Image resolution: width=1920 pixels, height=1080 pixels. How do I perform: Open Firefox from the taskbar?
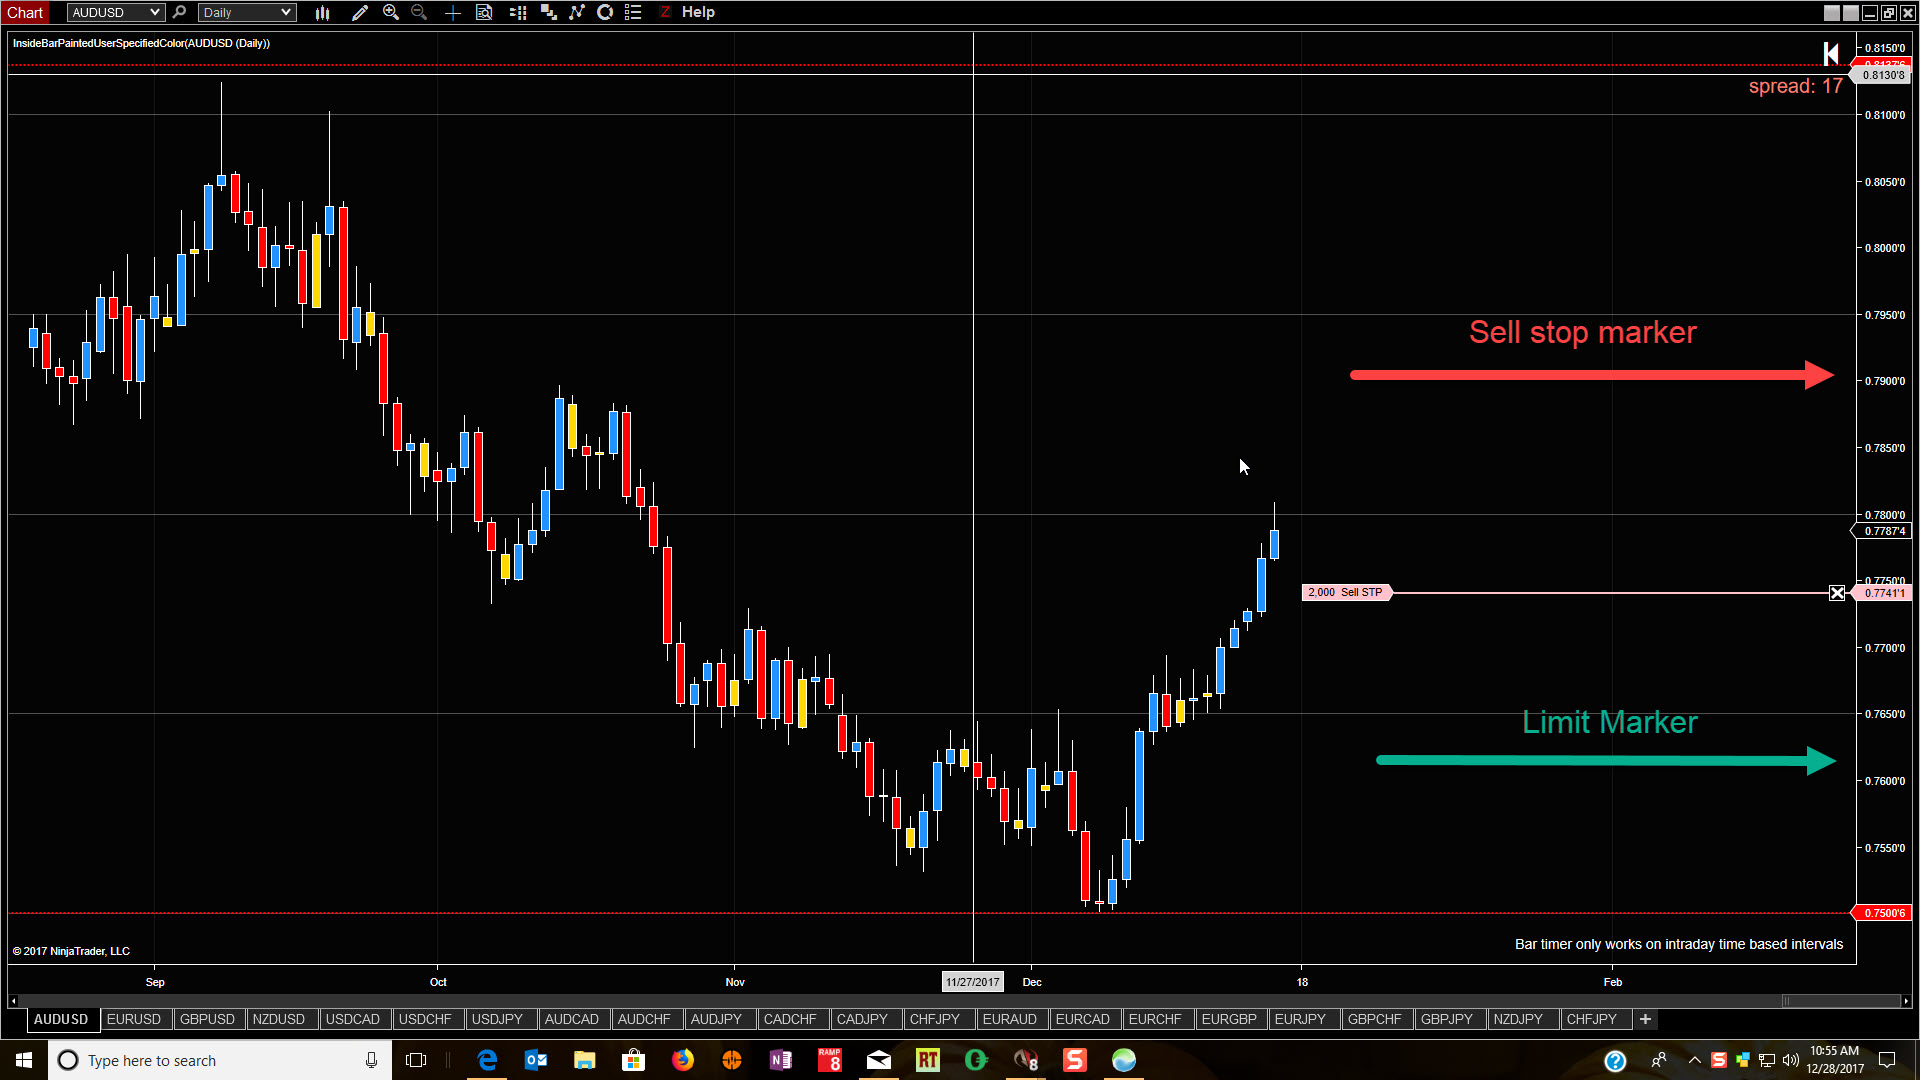pyautogui.click(x=683, y=1060)
